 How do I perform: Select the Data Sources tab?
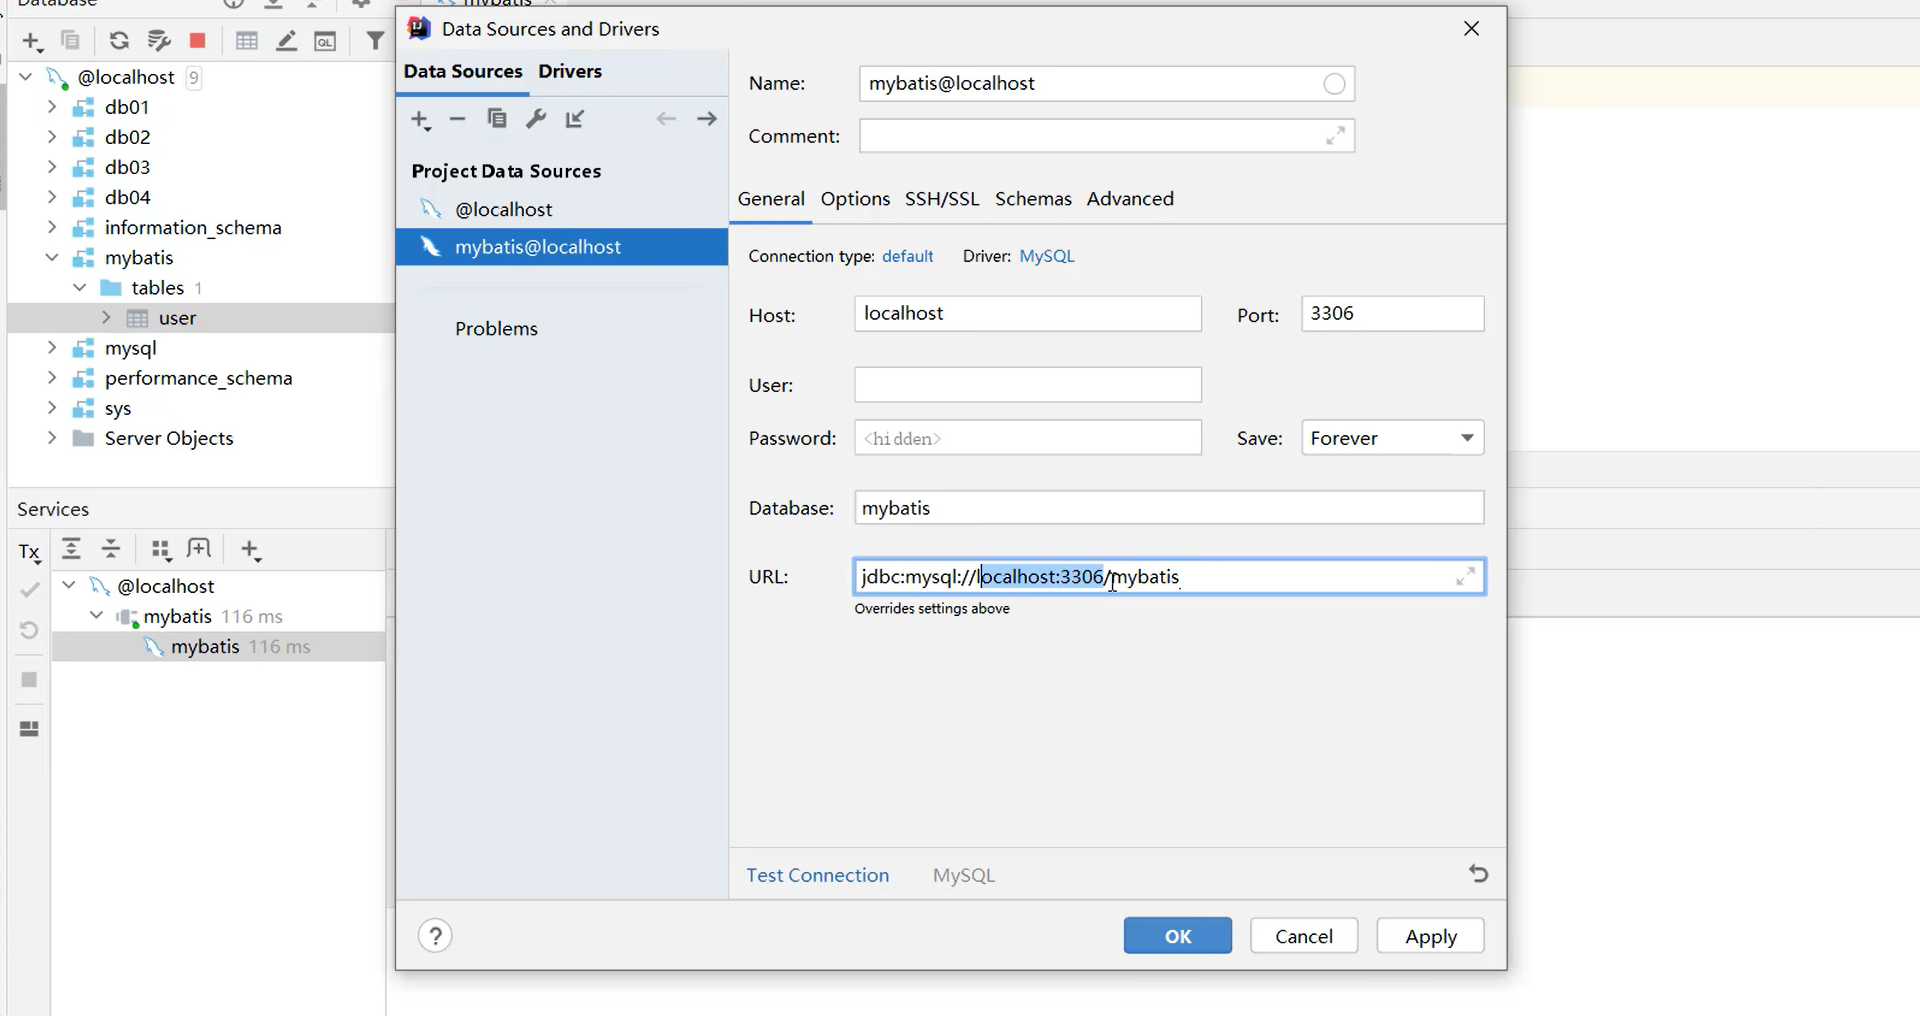tap(463, 71)
